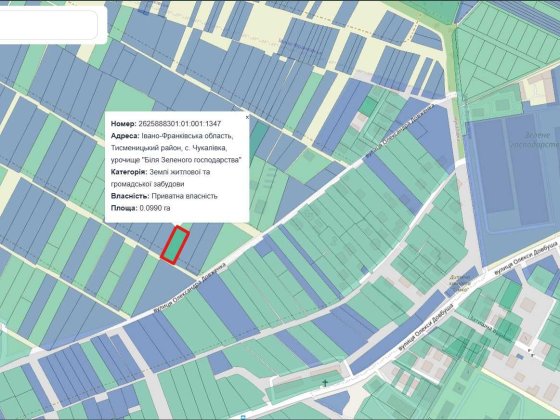Click the empty search box at top left
560x420 pixels.
[48, 24]
